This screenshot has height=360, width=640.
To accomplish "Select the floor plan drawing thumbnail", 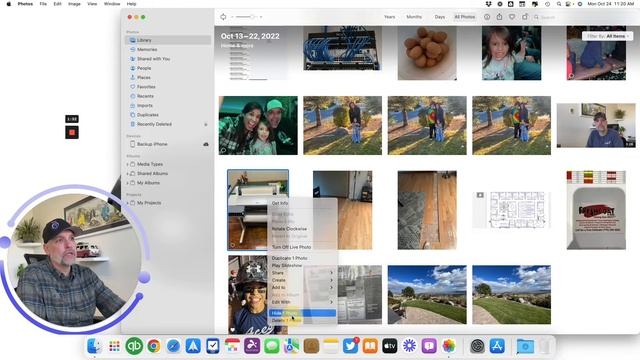I will [511, 210].
